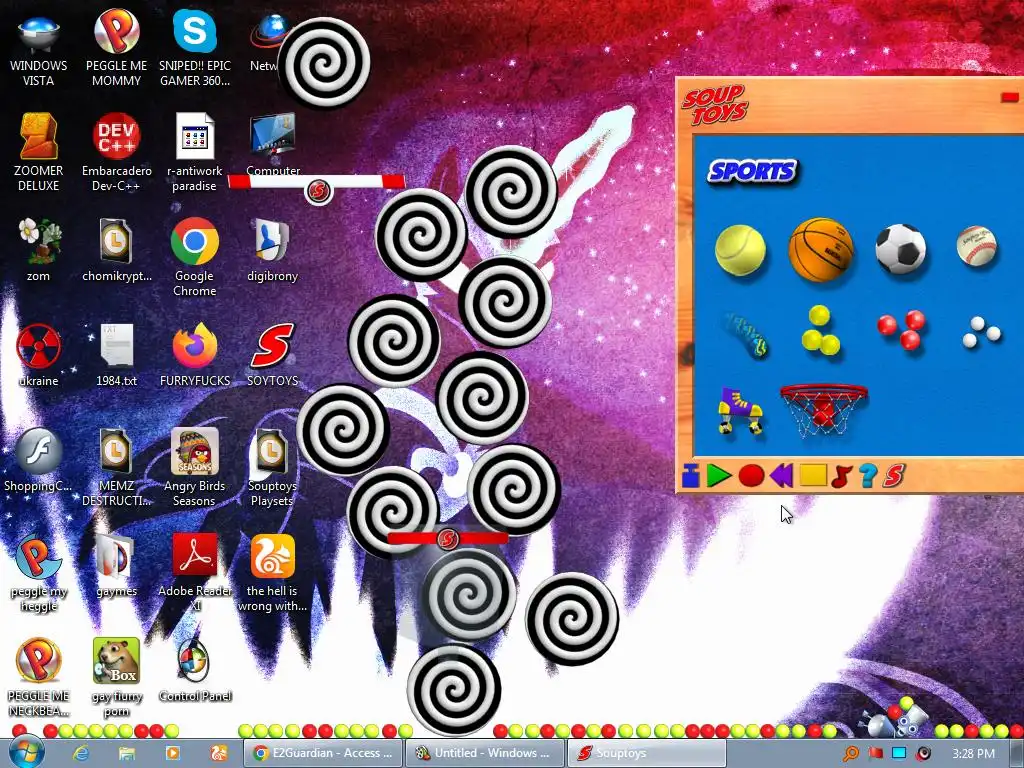The width and height of the screenshot is (1024, 768).
Task: Switch to Souptoys taskbar item
Action: coord(647,753)
